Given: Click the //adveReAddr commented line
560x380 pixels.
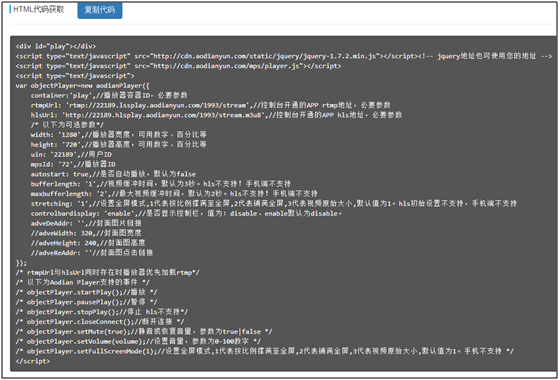Looking at the screenshot, I should pyautogui.click(x=92, y=253).
